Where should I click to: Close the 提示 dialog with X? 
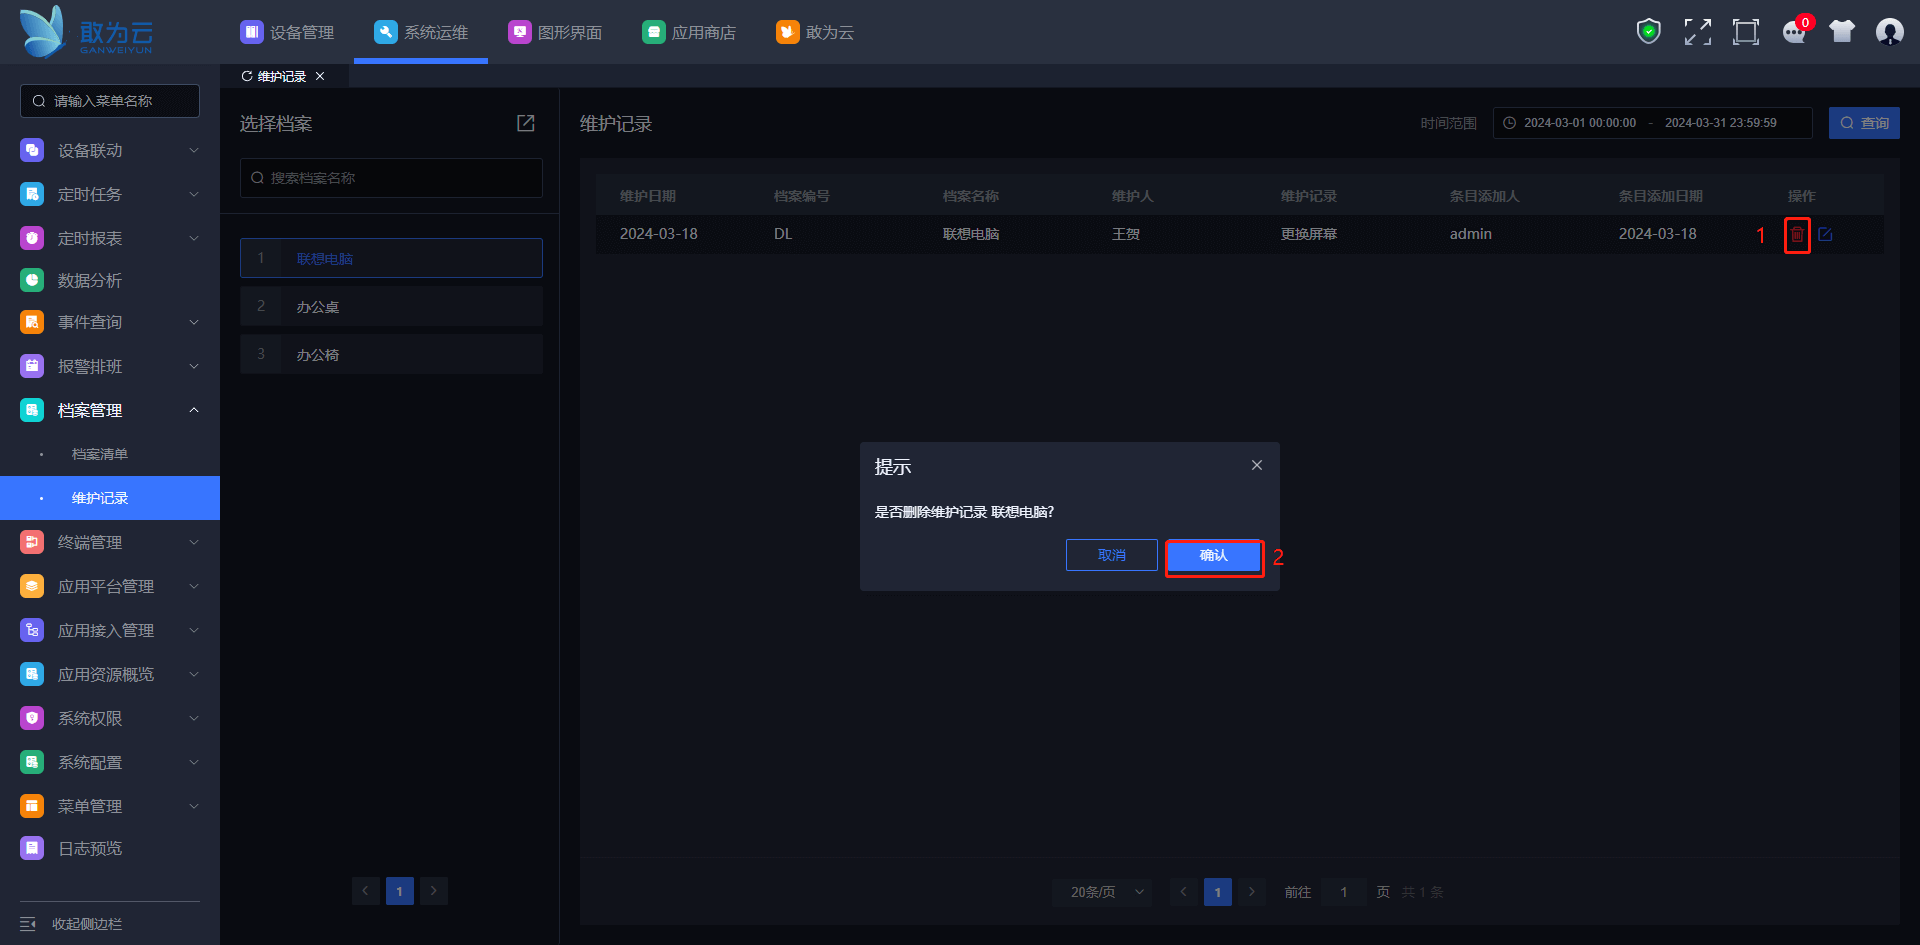[1257, 465]
